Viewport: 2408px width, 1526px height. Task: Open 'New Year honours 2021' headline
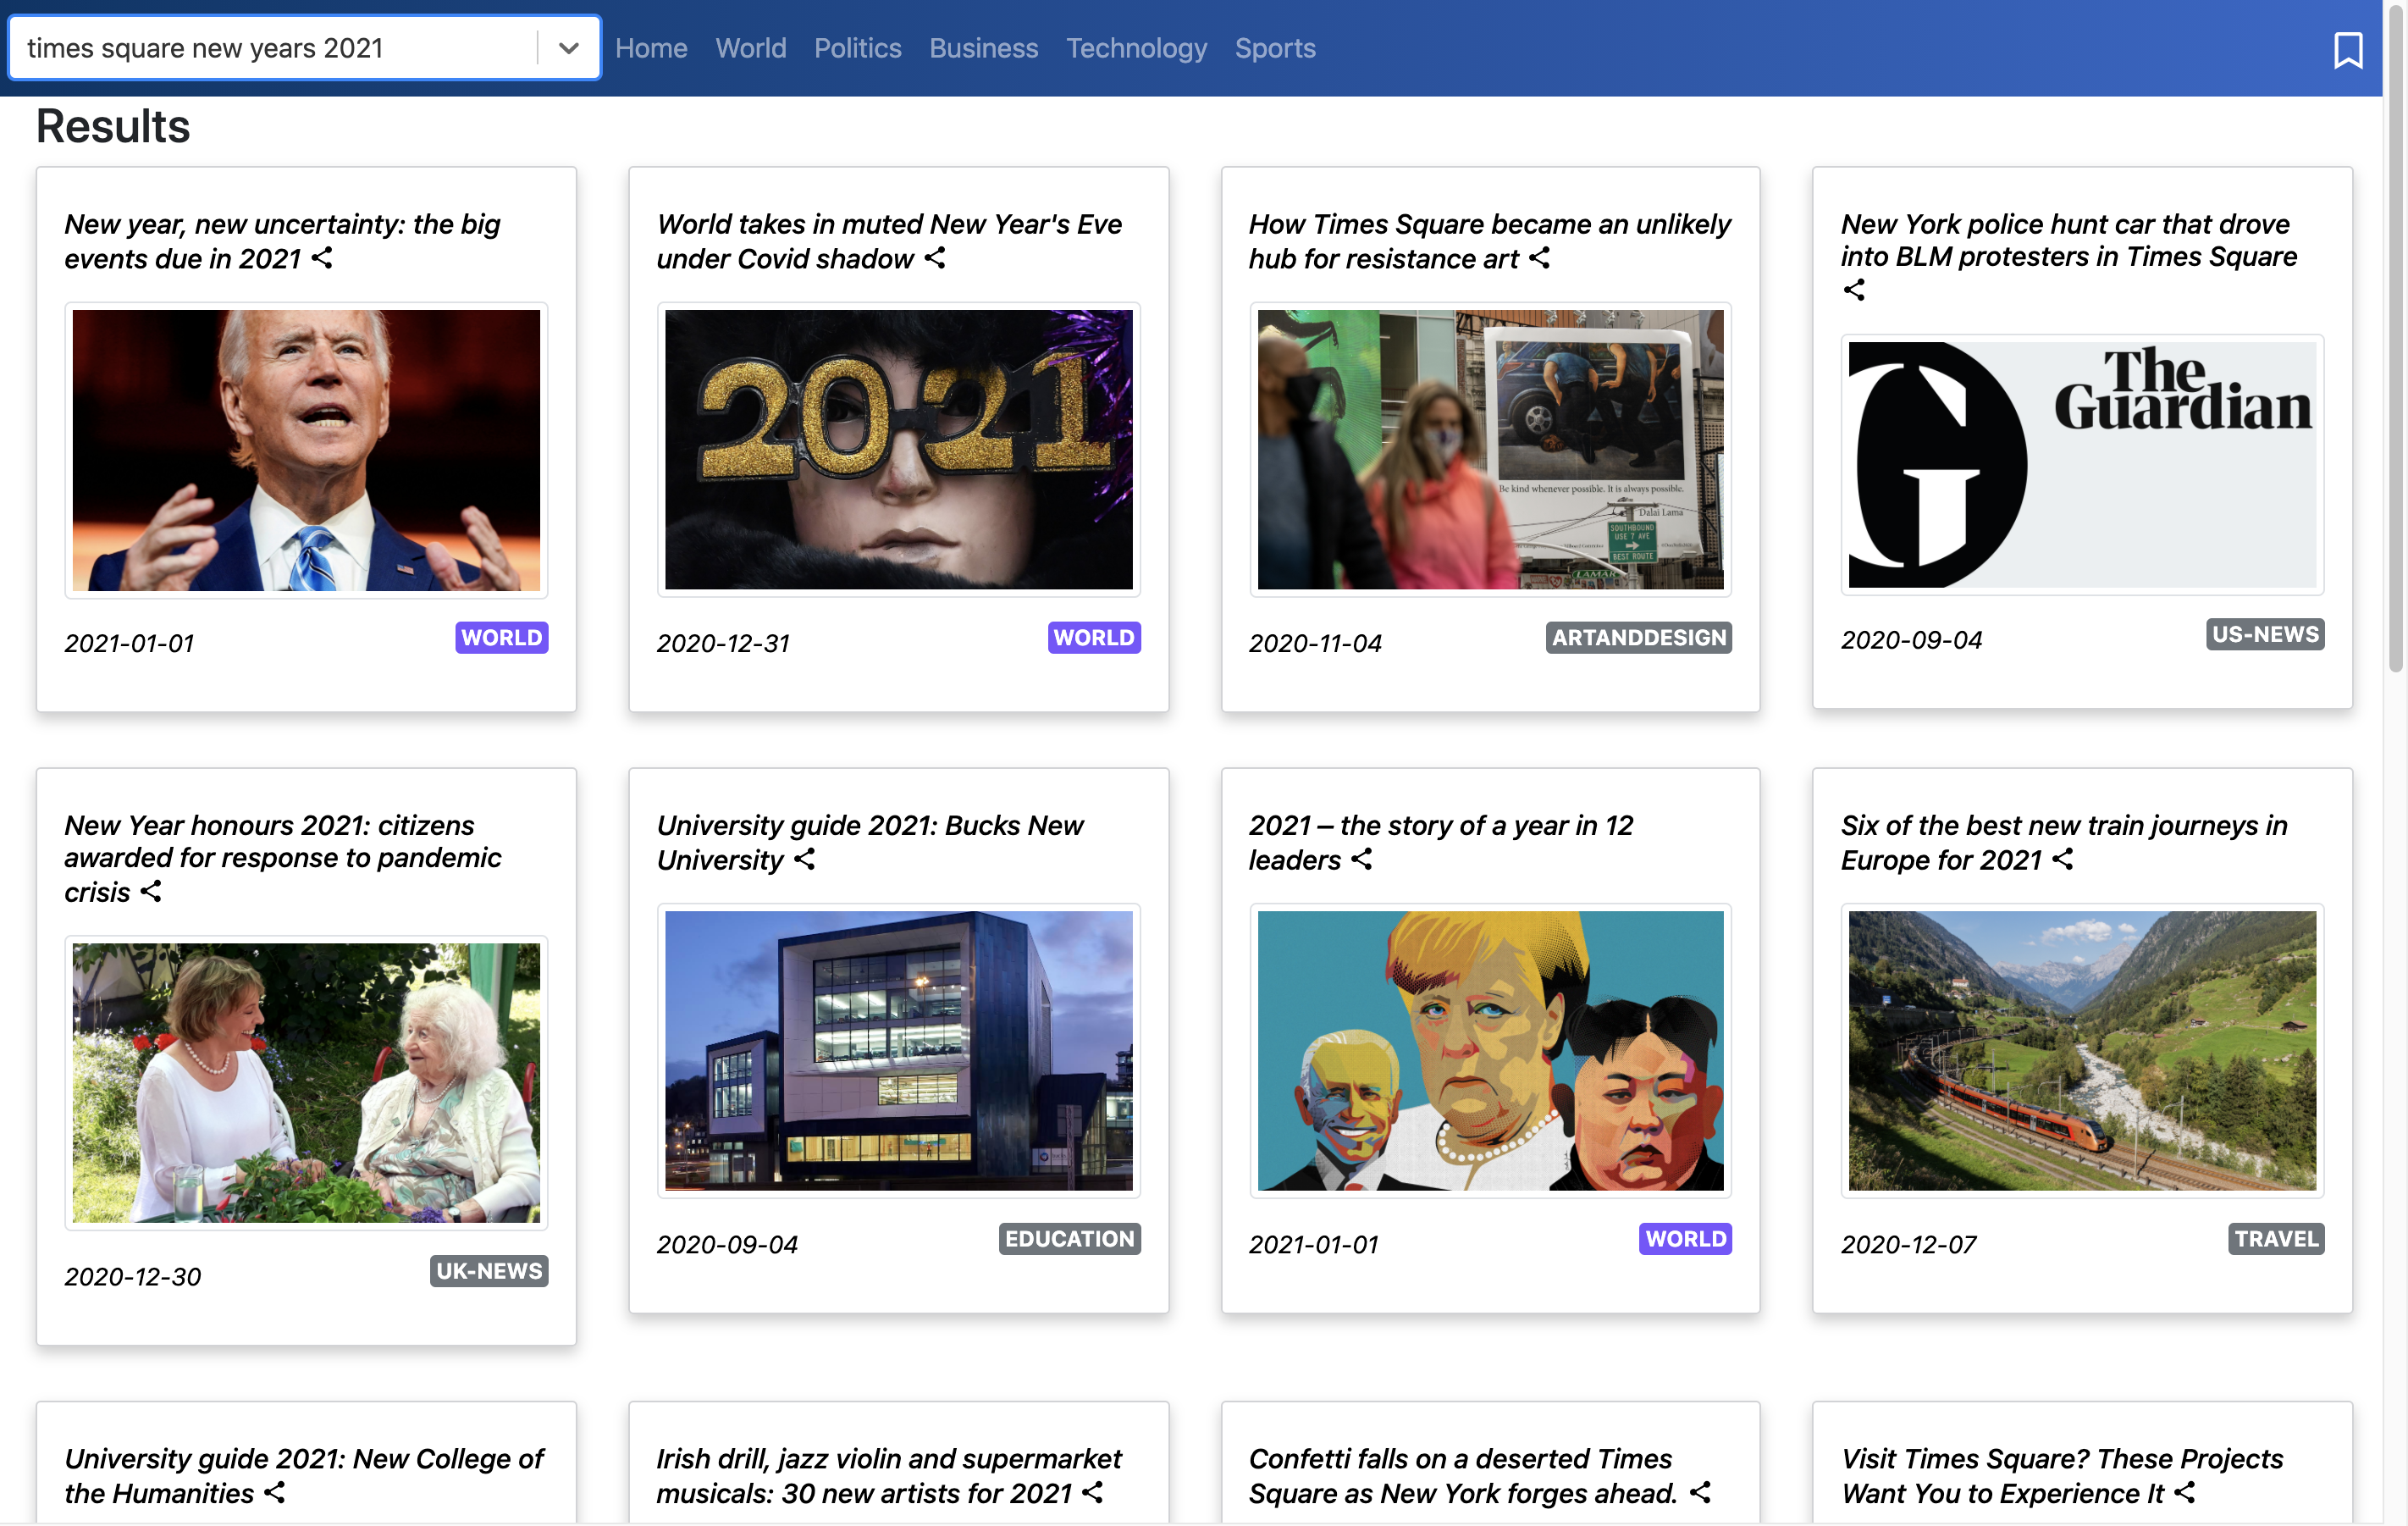coord(282,858)
